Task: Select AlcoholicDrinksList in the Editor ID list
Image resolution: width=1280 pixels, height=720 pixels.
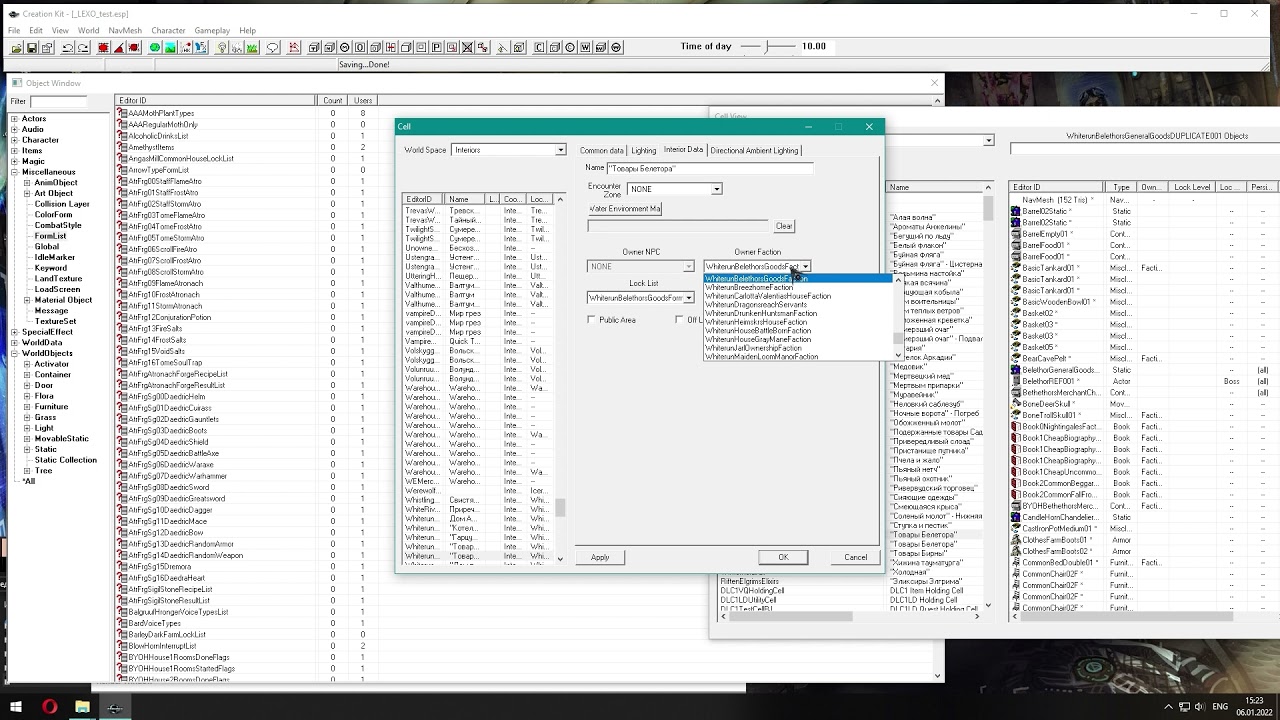Action: 158,136
